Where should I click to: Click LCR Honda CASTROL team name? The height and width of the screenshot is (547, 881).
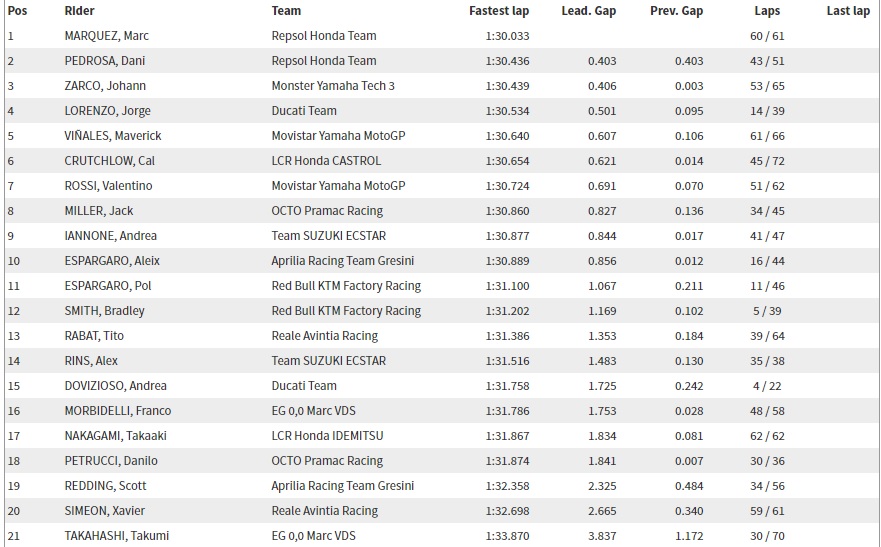pos(326,161)
